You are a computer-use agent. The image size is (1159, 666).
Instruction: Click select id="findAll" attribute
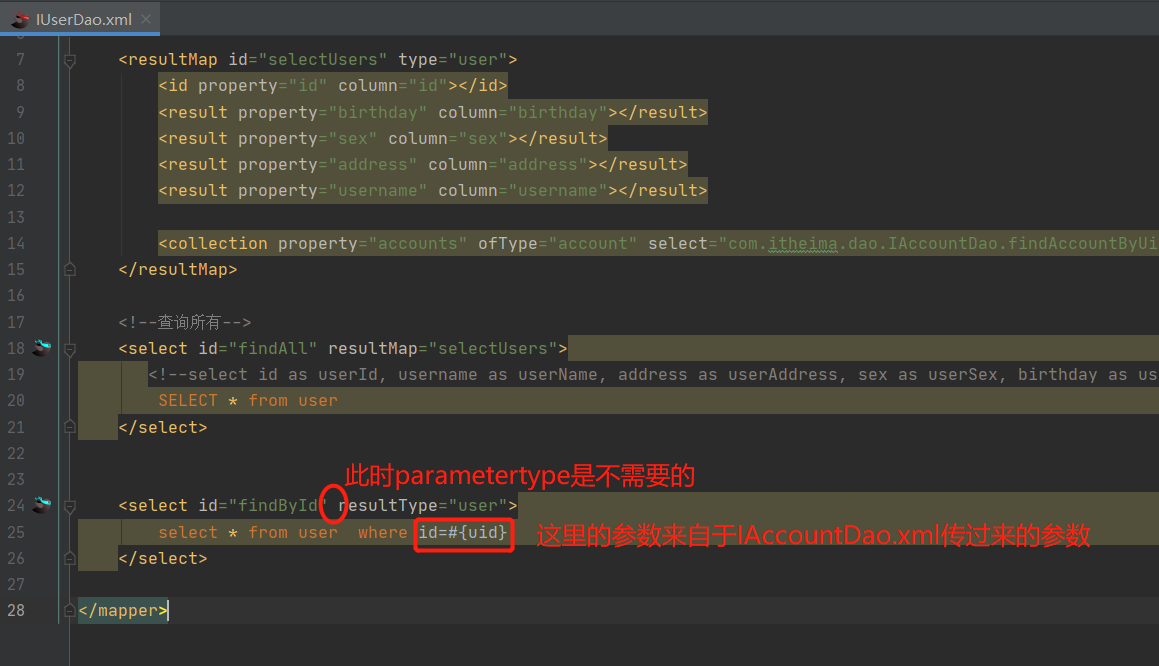[258, 348]
